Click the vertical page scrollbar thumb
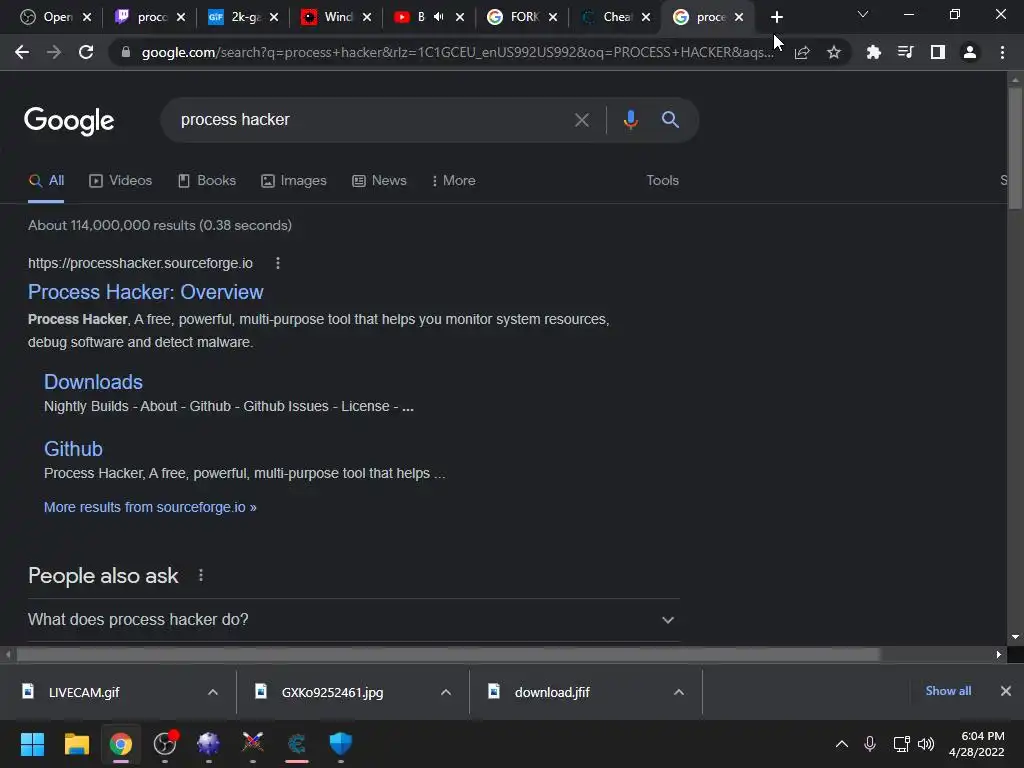Image resolution: width=1024 pixels, height=768 pixels. (x=1015, y=148)
